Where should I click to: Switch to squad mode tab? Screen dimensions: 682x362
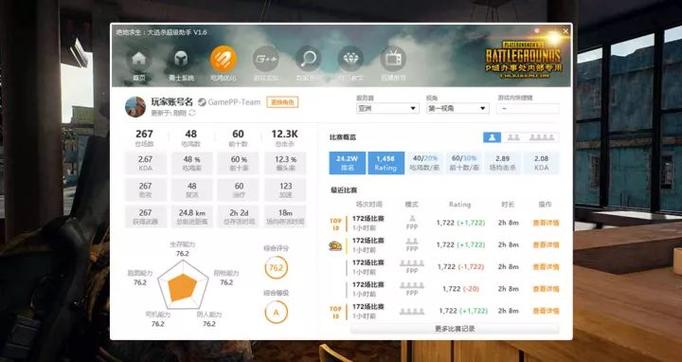[x=542, y=137]
